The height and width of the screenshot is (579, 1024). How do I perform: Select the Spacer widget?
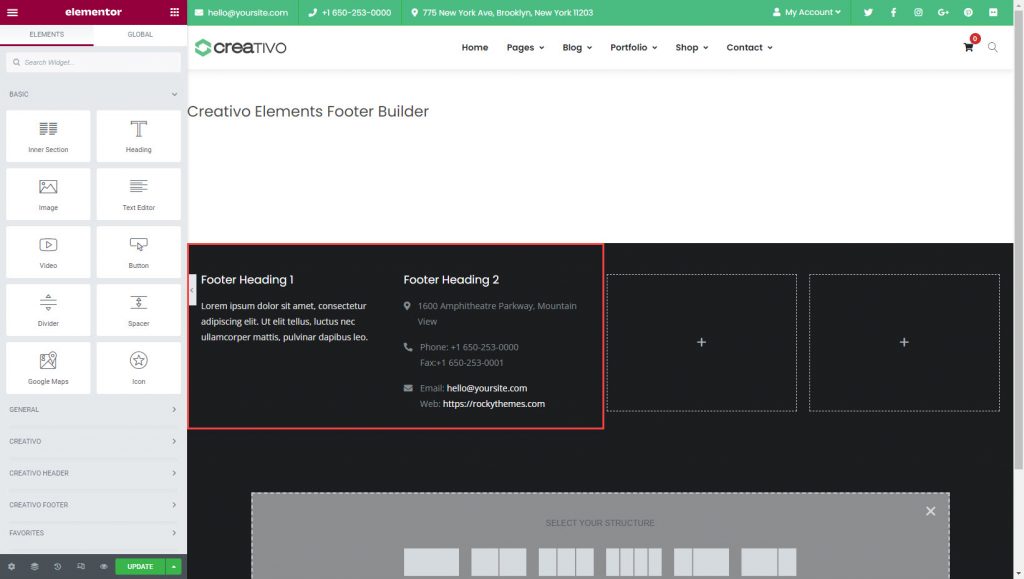(x=138, y=310)
